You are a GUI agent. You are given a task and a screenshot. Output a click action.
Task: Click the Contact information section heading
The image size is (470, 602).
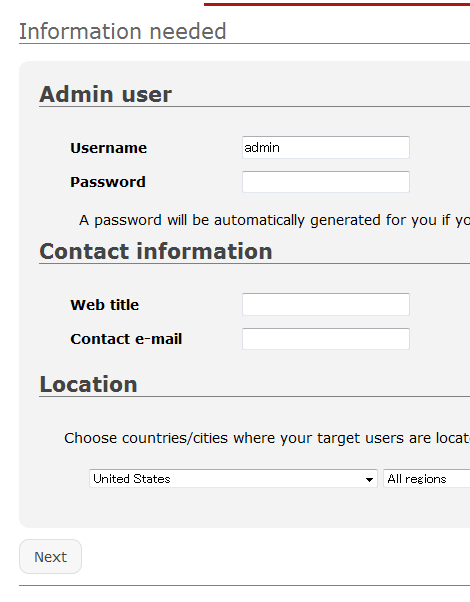tap(156, 251)
